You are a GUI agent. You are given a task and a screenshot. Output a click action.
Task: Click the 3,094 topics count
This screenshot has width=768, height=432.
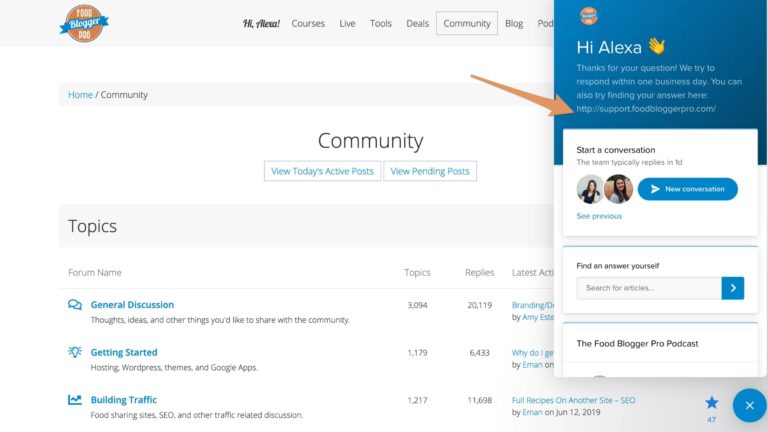417,305
